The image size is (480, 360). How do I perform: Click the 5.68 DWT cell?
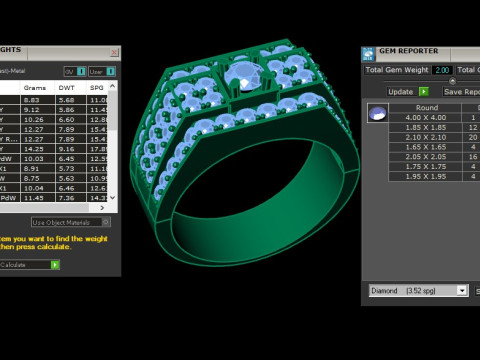click(70, 100)
